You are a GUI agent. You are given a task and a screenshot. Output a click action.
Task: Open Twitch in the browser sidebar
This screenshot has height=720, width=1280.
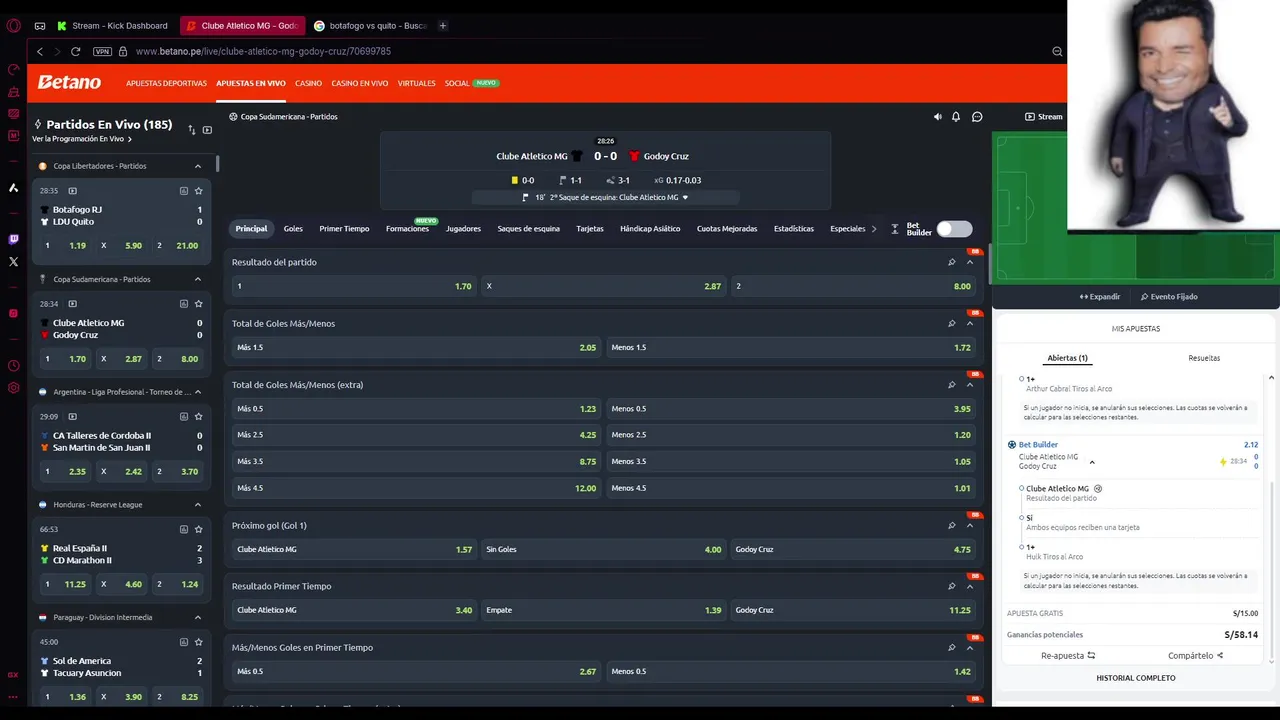click(x=13, y=239)
